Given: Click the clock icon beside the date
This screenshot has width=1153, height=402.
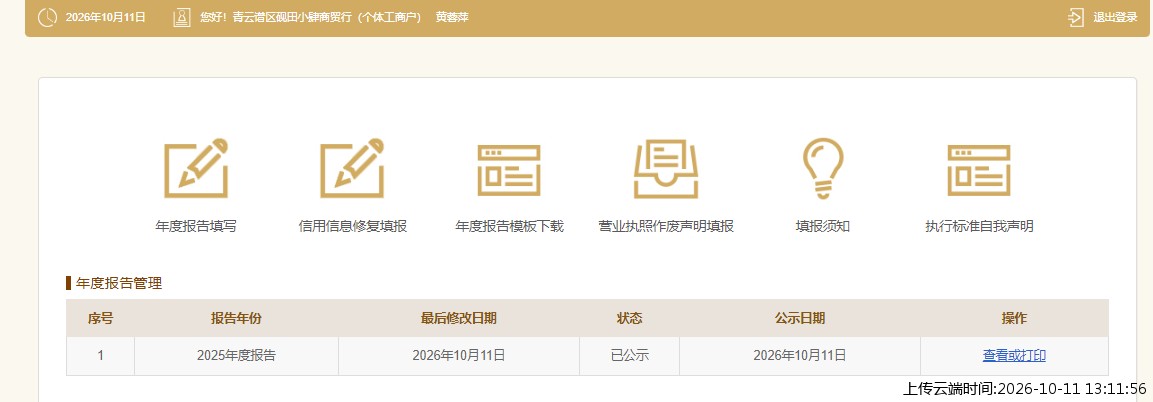Looking at the screenshot, I should (x=47, y=18).
